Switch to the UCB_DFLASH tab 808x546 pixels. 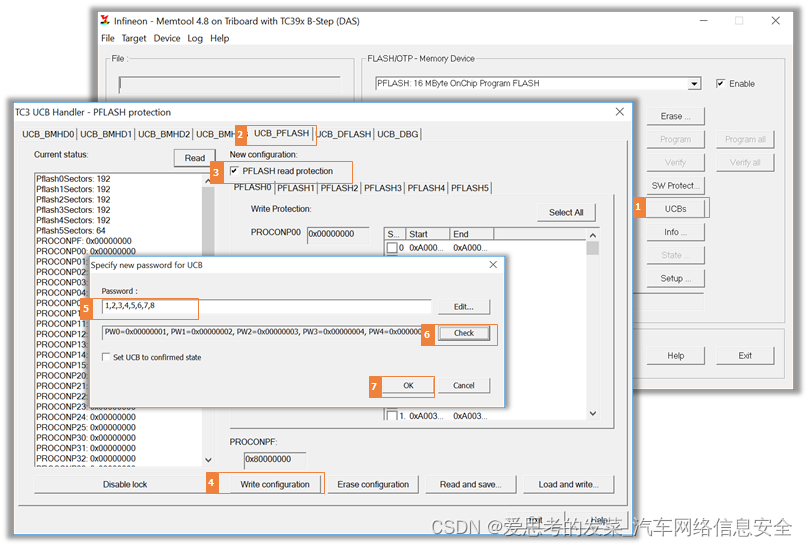coord(344,134)
